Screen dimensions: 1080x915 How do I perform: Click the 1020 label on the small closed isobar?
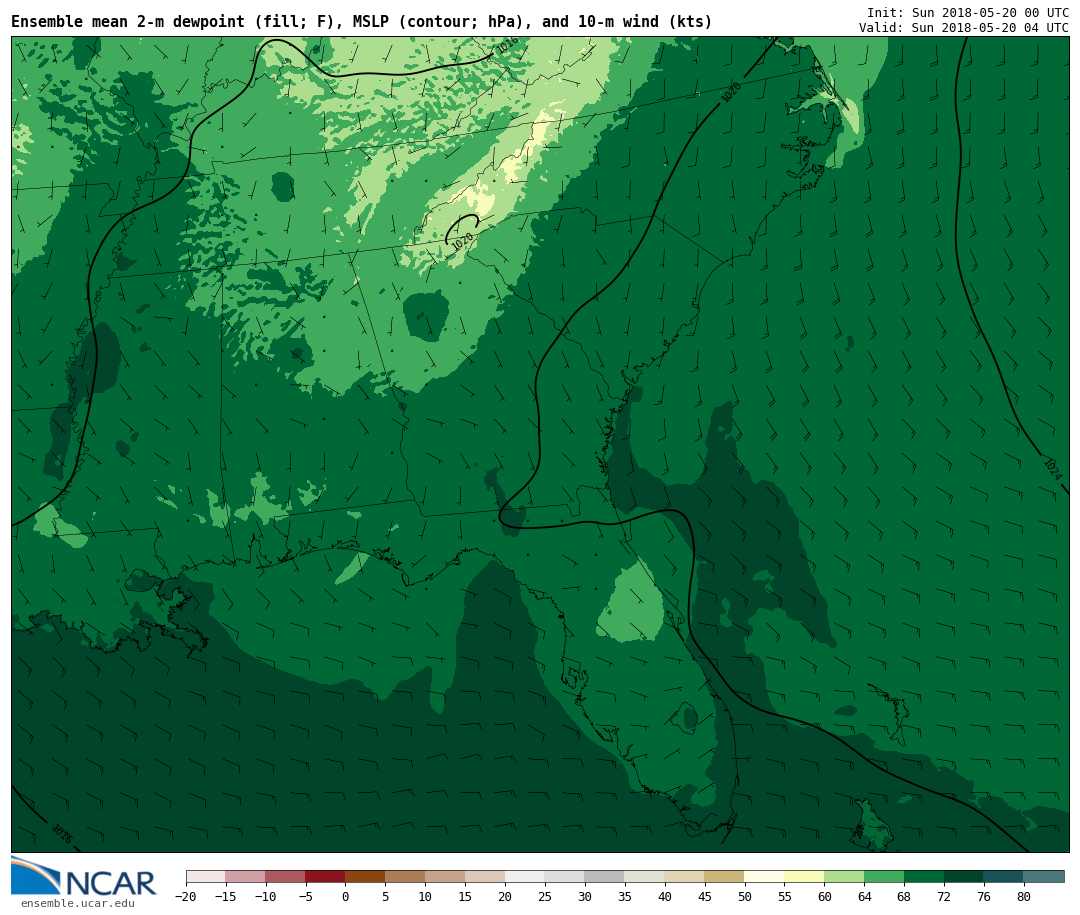tap(463, 241)
